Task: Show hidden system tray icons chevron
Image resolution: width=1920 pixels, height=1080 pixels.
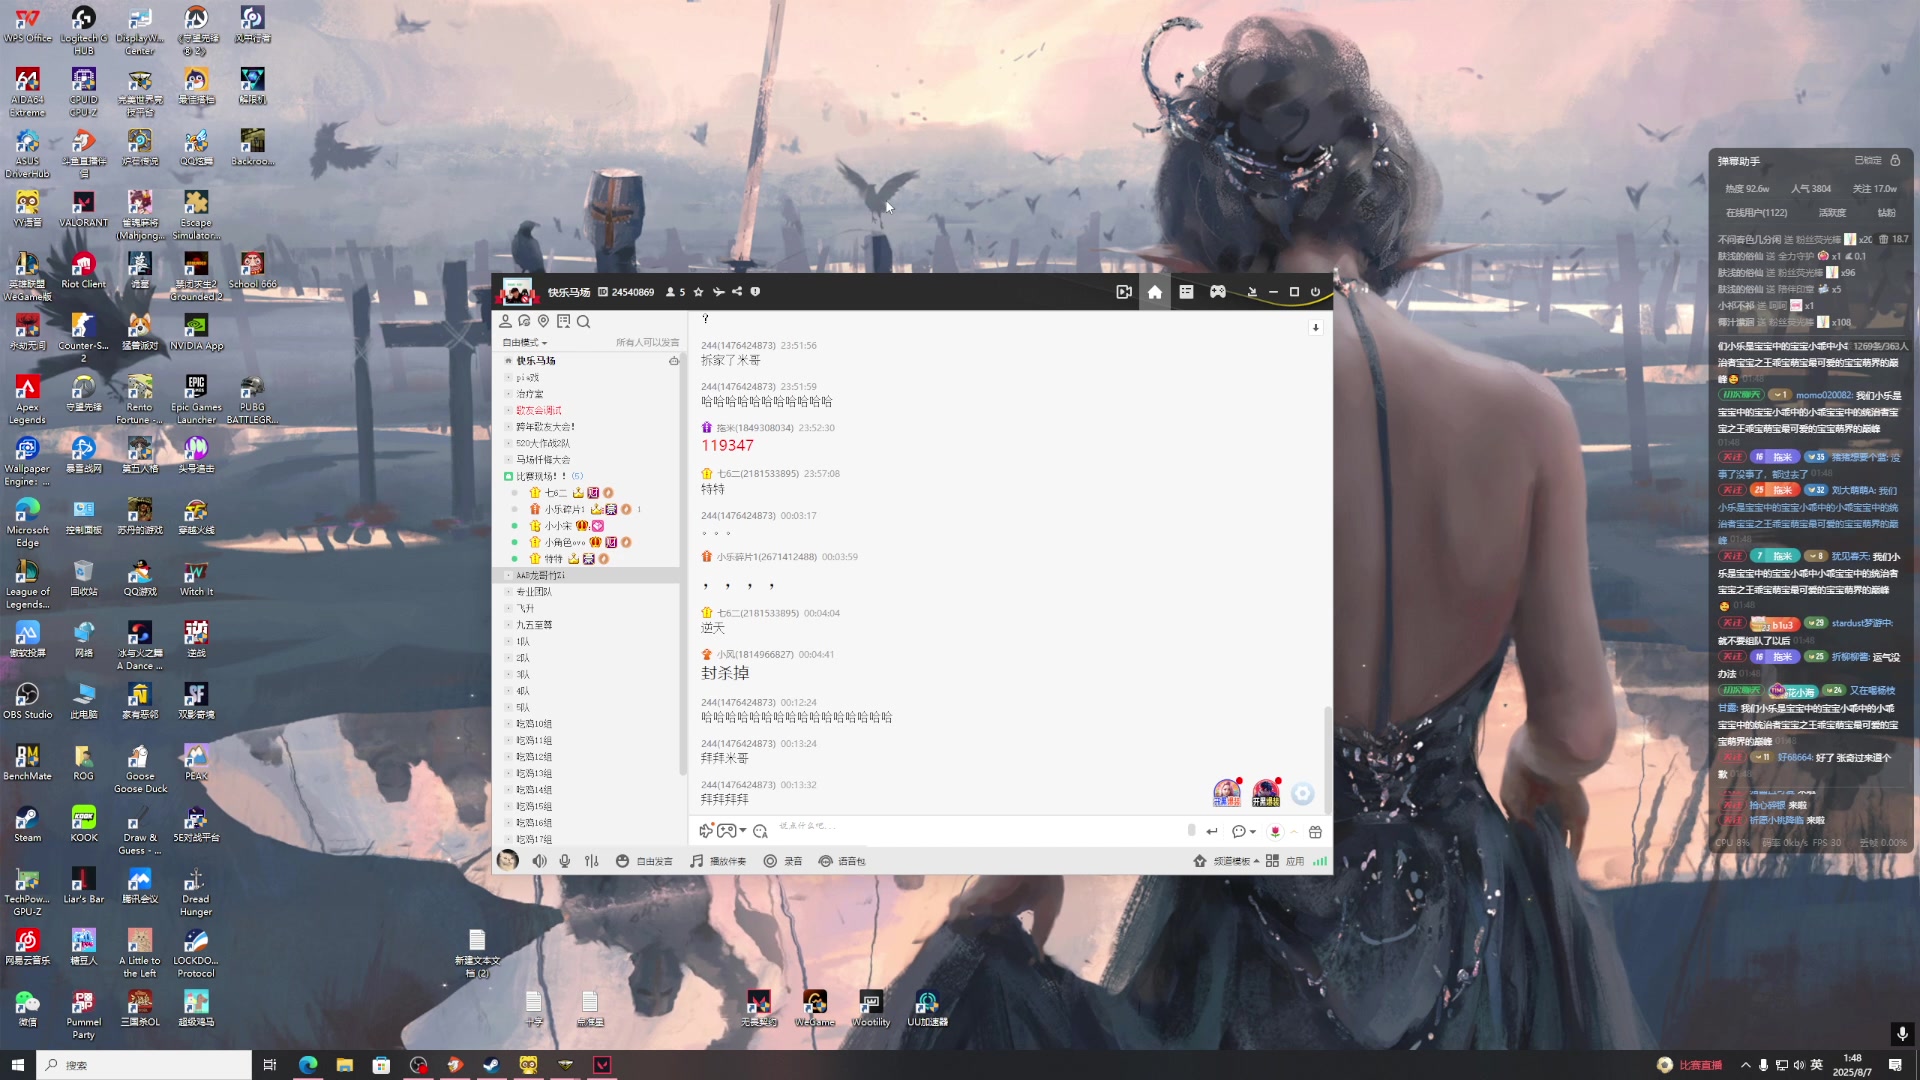Action: [x=1745, y=1065]
